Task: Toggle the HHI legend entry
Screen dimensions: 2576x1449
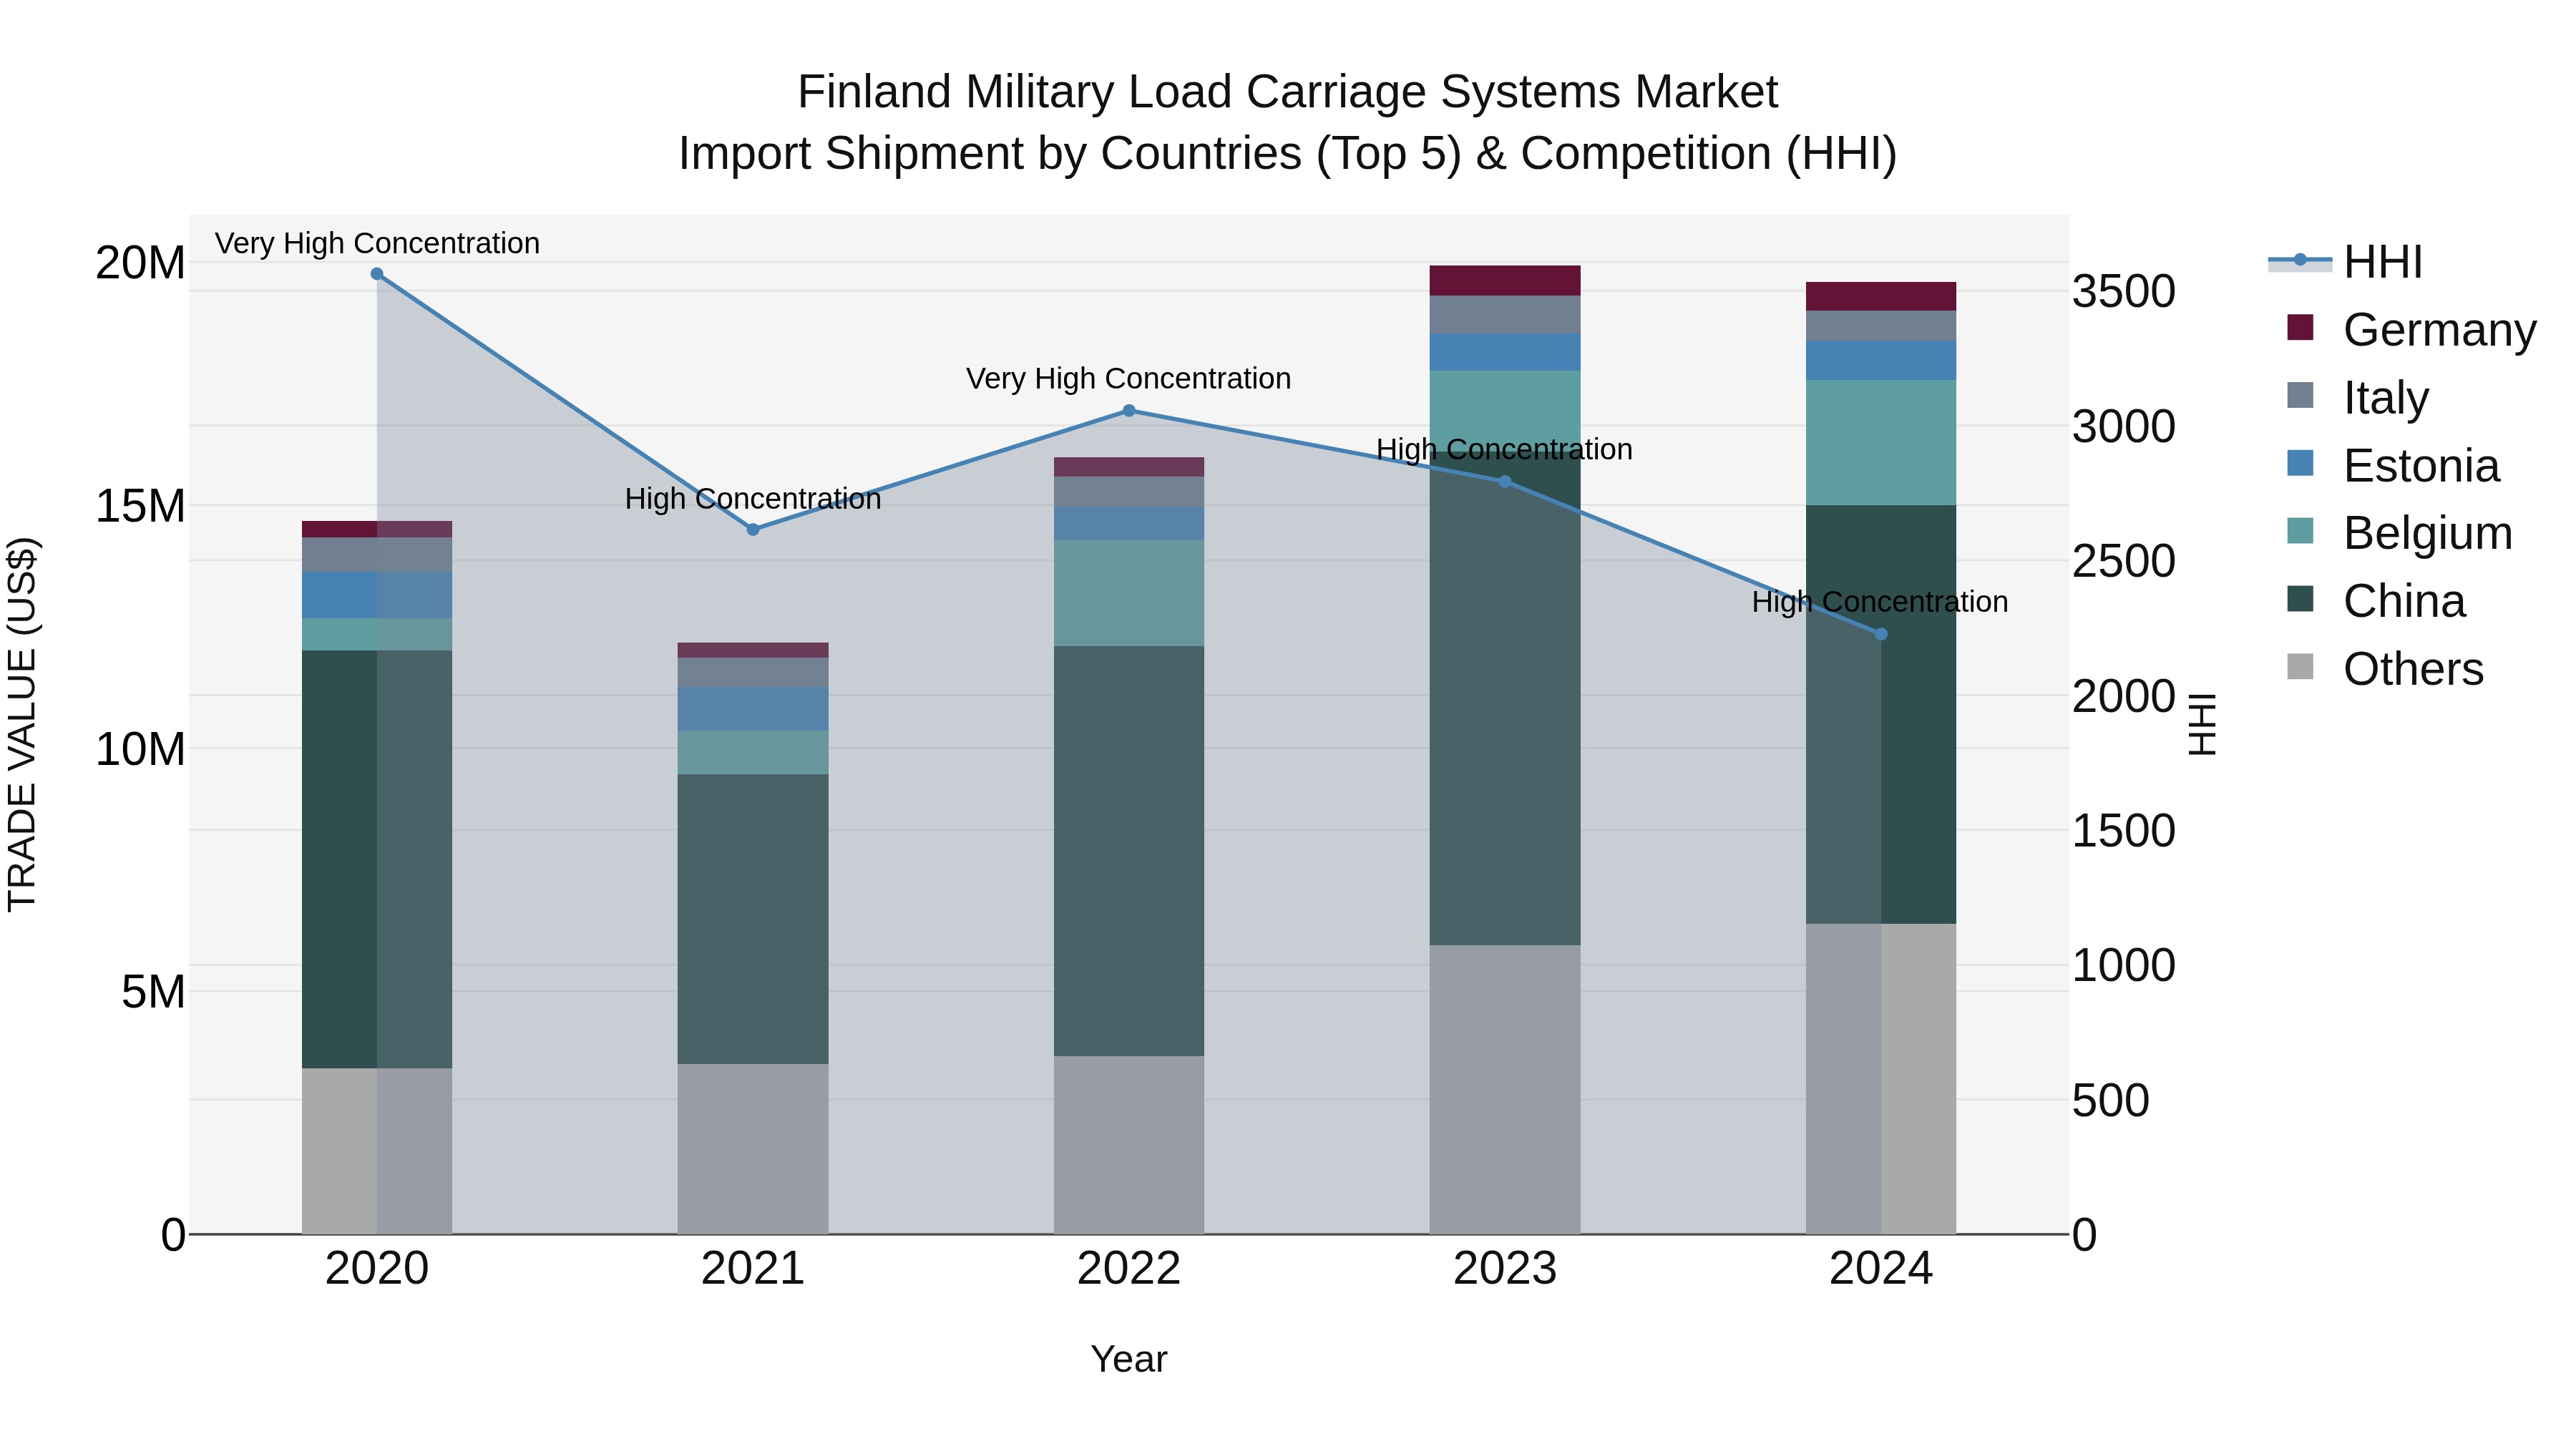Action: (x=2346, y=262)
